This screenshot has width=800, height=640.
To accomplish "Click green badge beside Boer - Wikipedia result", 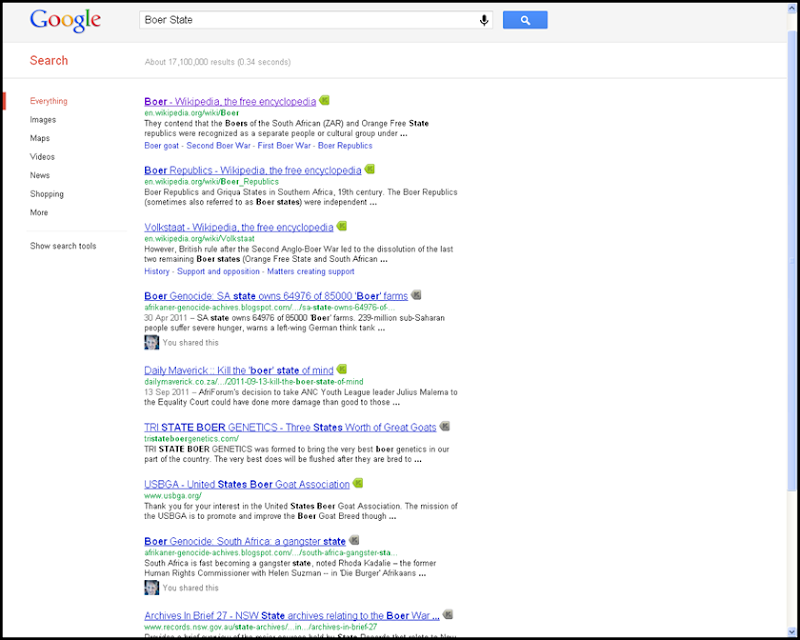I will click(x=324, y=101).
